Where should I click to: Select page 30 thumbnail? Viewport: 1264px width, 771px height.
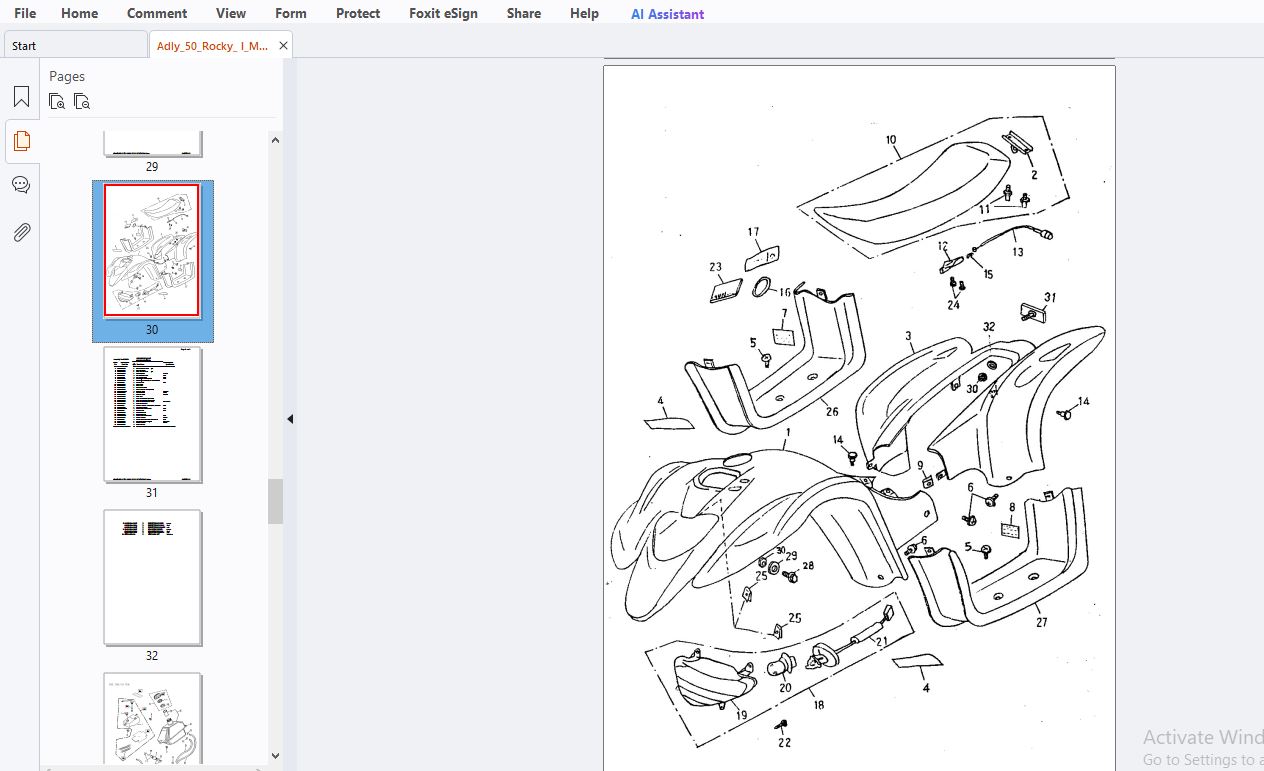click(152, 251)
